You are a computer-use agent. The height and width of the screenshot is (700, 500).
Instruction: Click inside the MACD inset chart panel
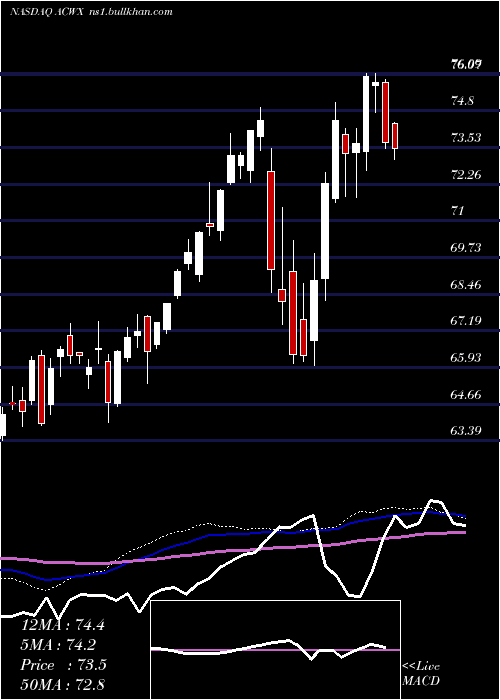[x=275, y=650]
